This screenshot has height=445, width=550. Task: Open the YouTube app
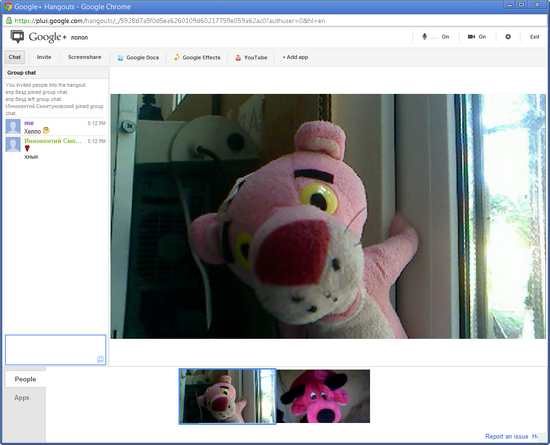tap(251, 58)
